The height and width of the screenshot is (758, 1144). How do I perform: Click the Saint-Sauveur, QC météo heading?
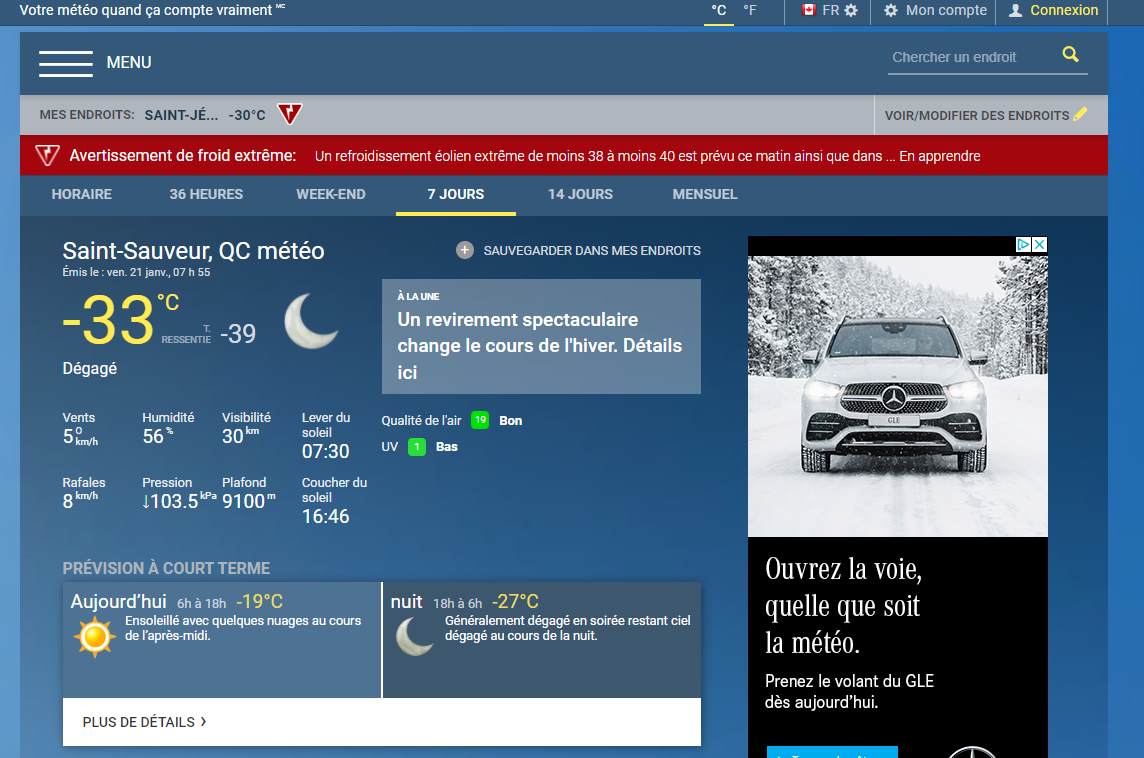click(x=193, y=250)
